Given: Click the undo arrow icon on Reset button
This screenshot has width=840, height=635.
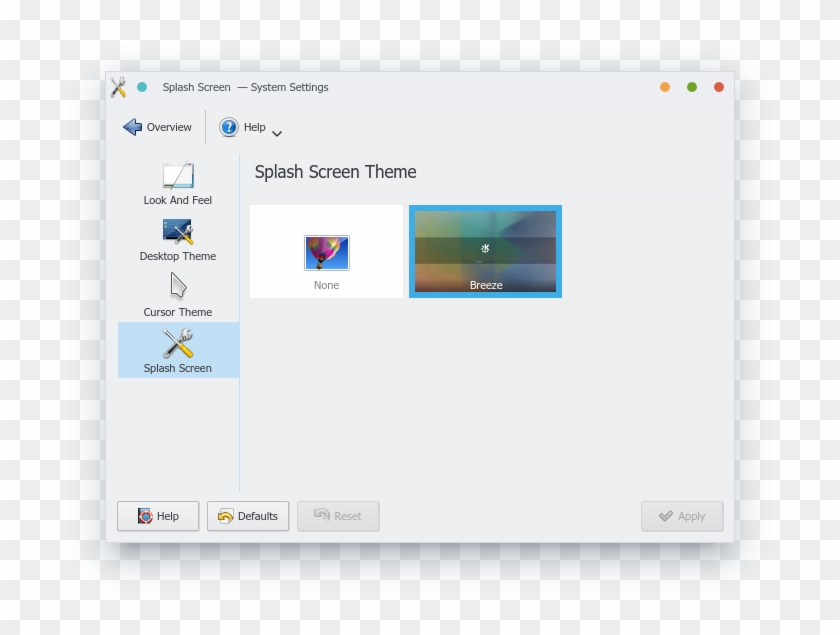Looking at the screenshot, I should [321, 516].
